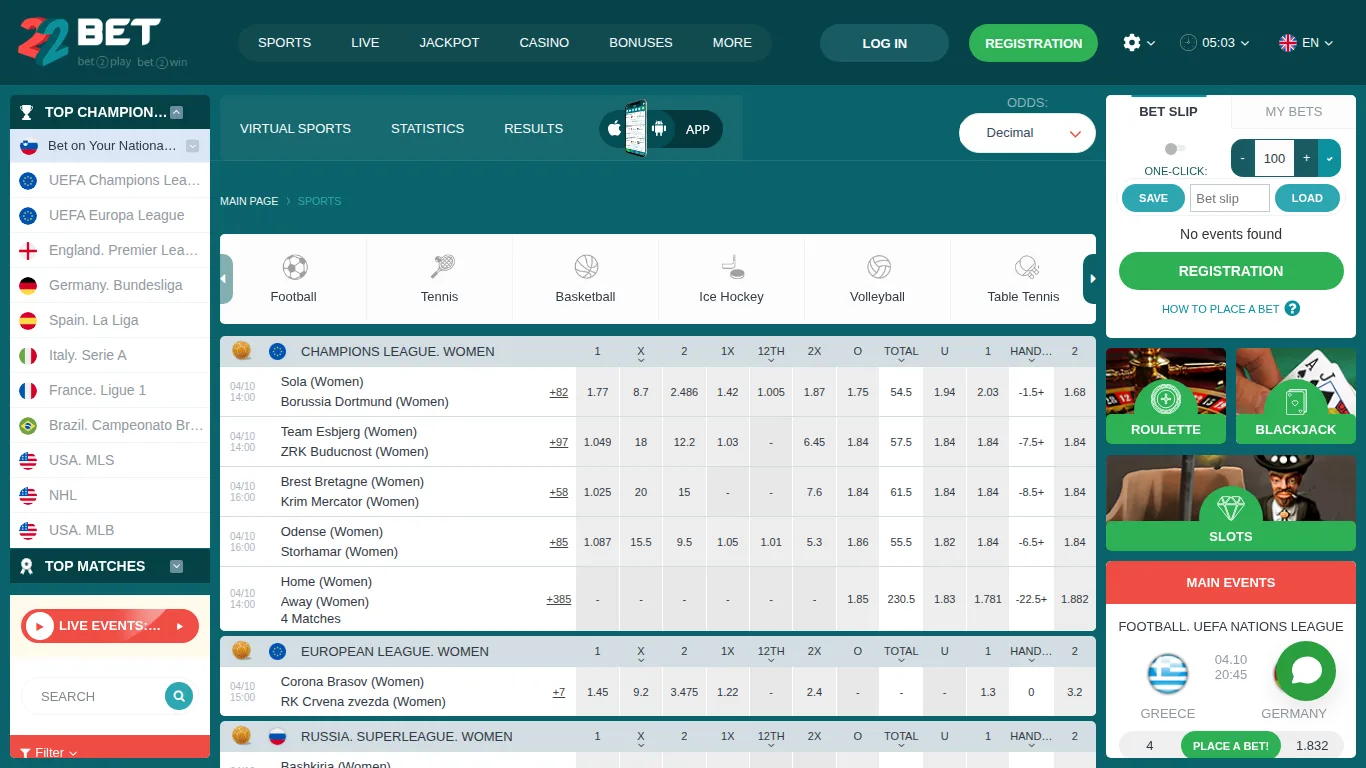The width and height of the screenshot is (1366, 768).
Task: Open the 05:03 time zone dropdown
Action: [x=1214, y=43]
